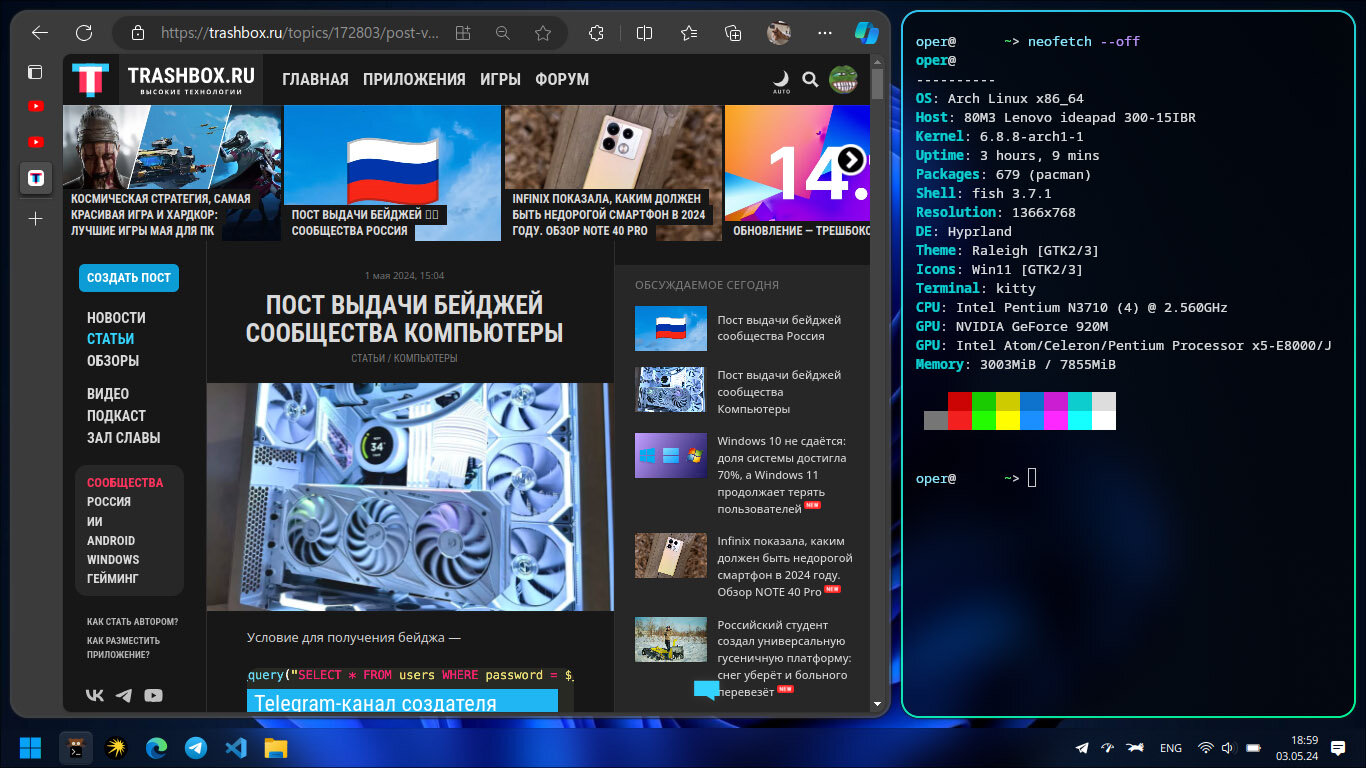Open 'Как разместить приложение?' link
Image resolution: width=1366 pixels, height=768 pixels.
[x=123, y=648]
